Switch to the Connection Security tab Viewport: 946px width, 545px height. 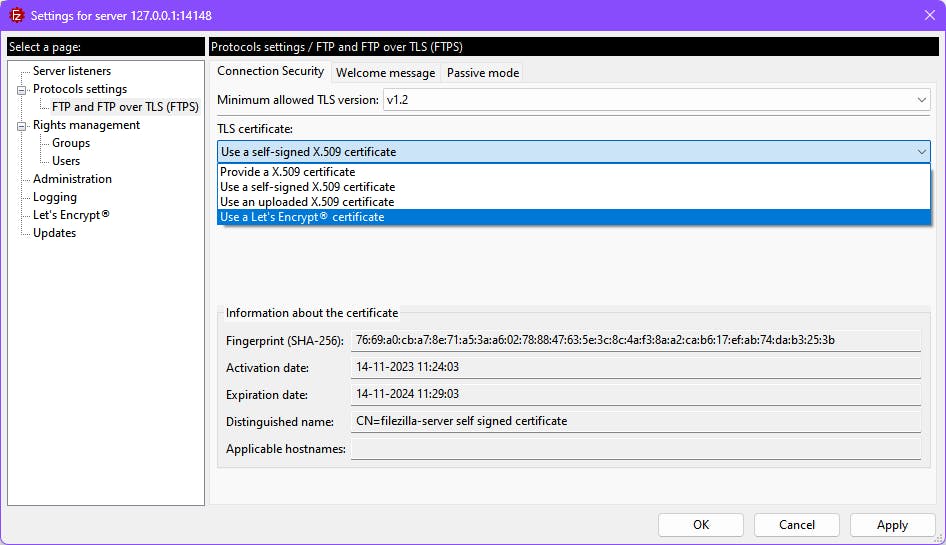click(x=270, y=71)
